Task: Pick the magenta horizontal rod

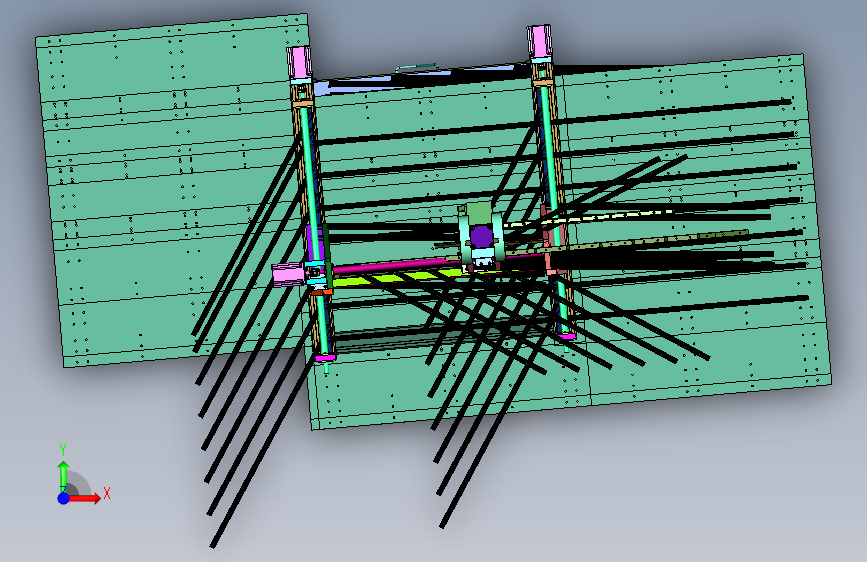Action: (x=390, y=266)
